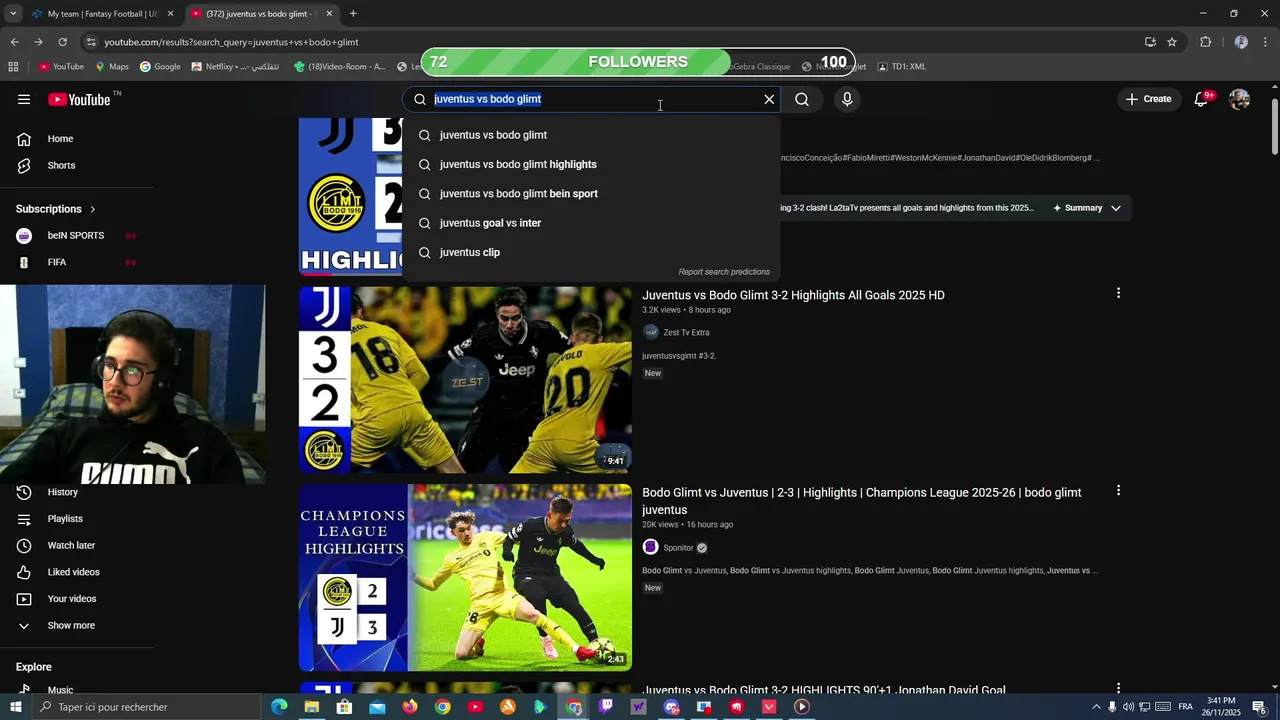Clear the search box with the X
The image size is (1280, 720).
pos(769,99)
